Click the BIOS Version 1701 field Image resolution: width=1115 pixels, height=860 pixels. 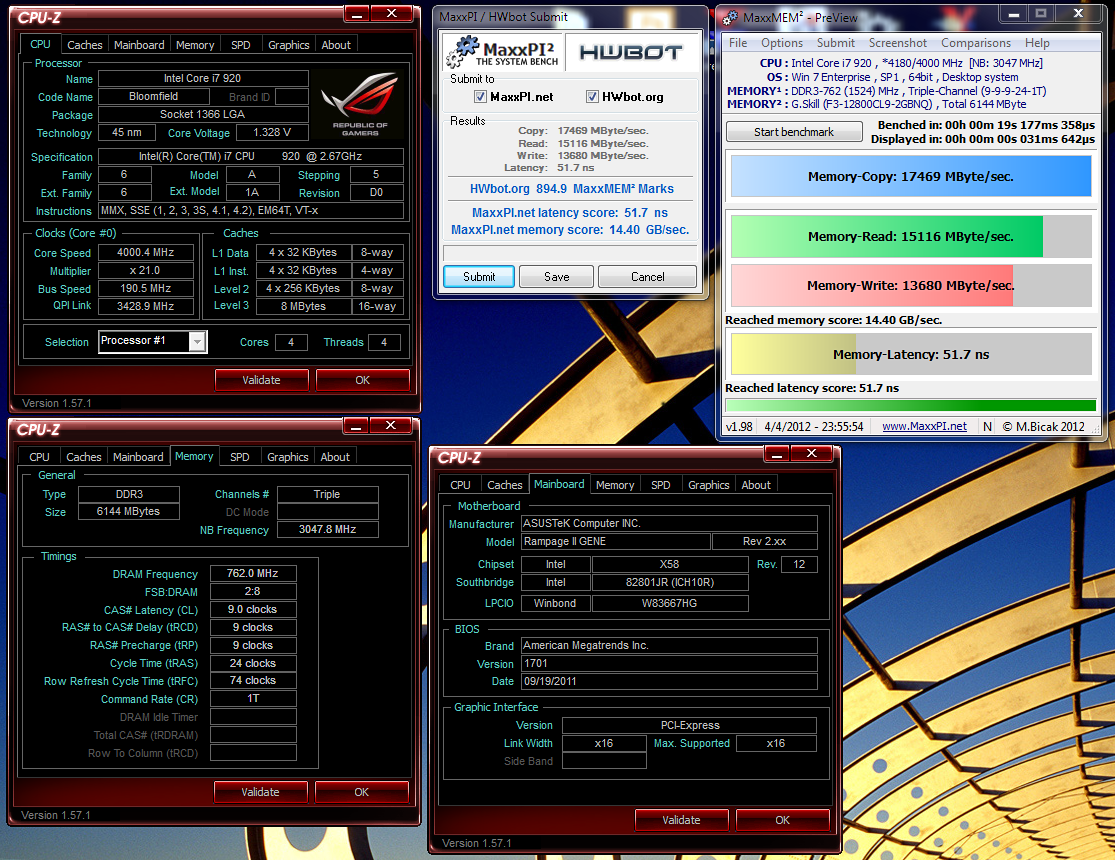click(668, 664)
